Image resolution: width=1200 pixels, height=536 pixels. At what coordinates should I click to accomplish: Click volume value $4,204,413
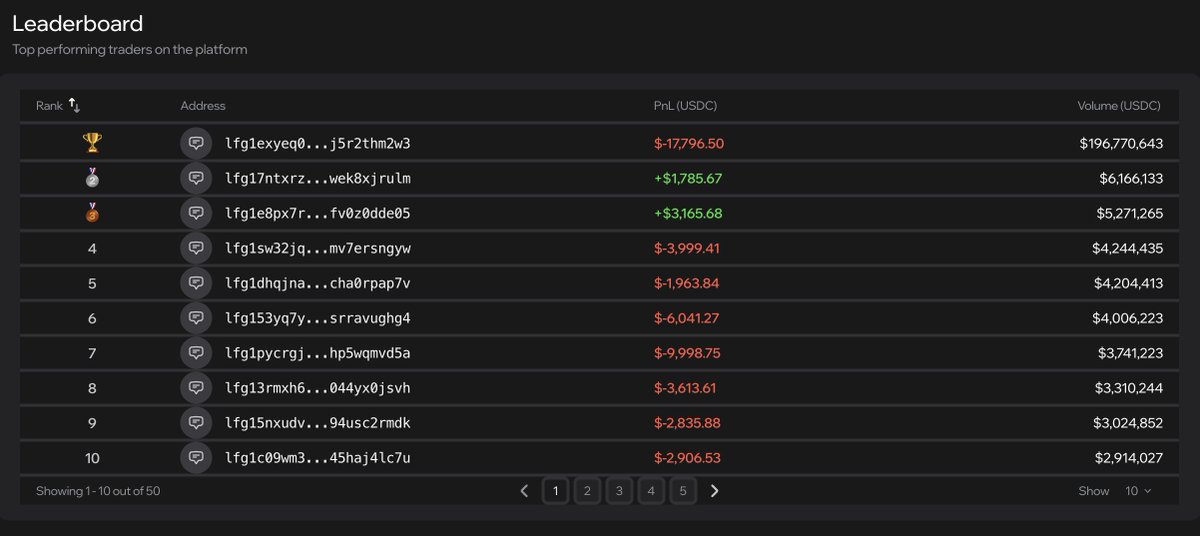1129,283
